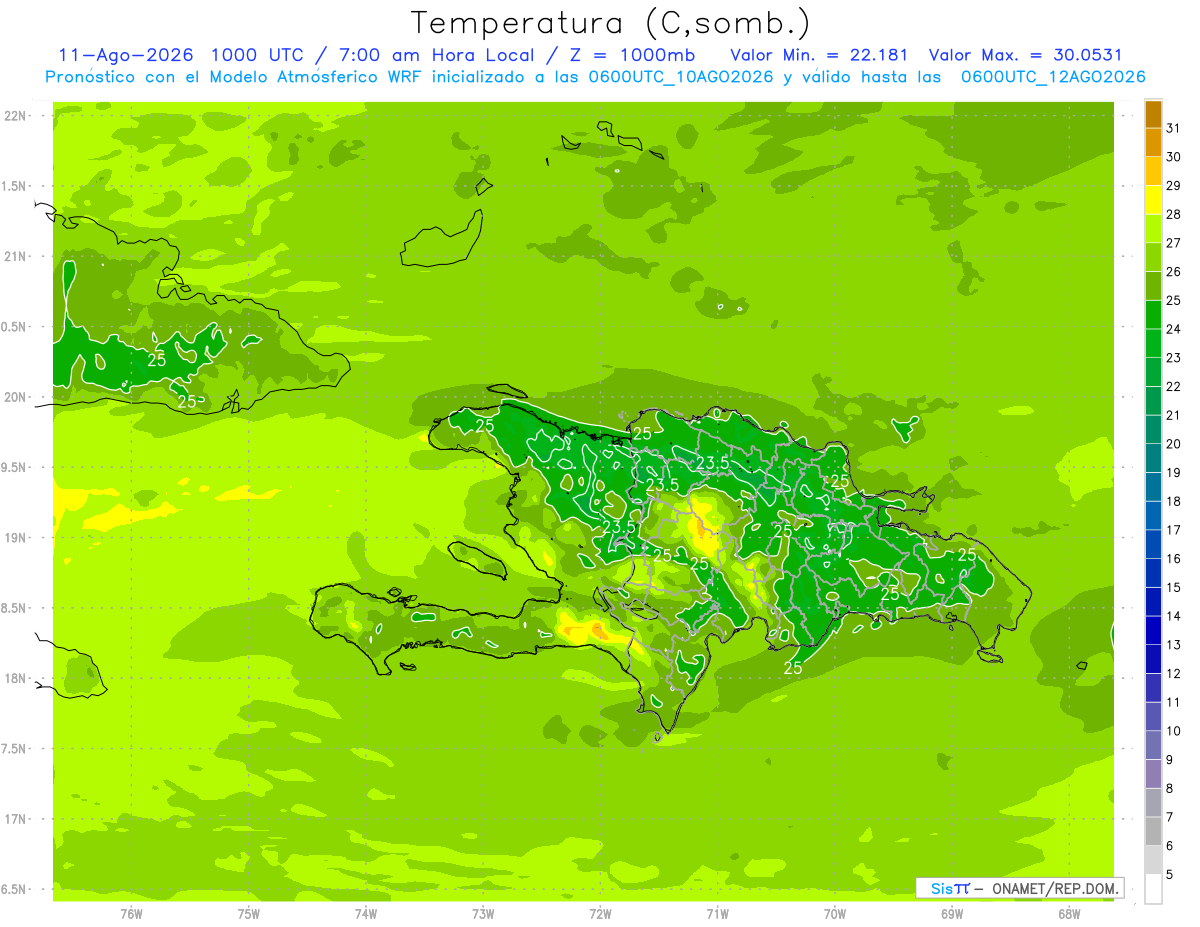The width and height of the screenshot is (1200, 927).
Task: Click the color scale label "17"
Action: 1174,530
